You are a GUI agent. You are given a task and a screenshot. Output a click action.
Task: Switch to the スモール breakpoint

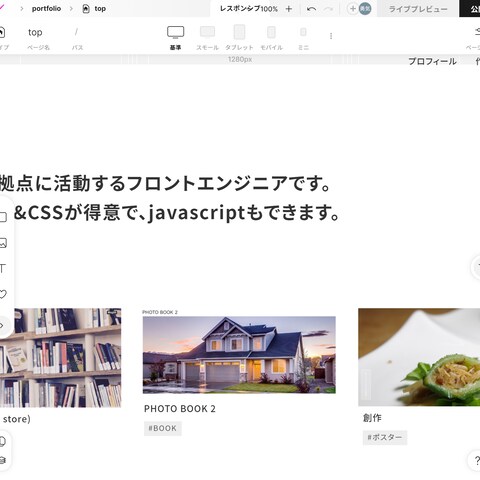(207, 32)
